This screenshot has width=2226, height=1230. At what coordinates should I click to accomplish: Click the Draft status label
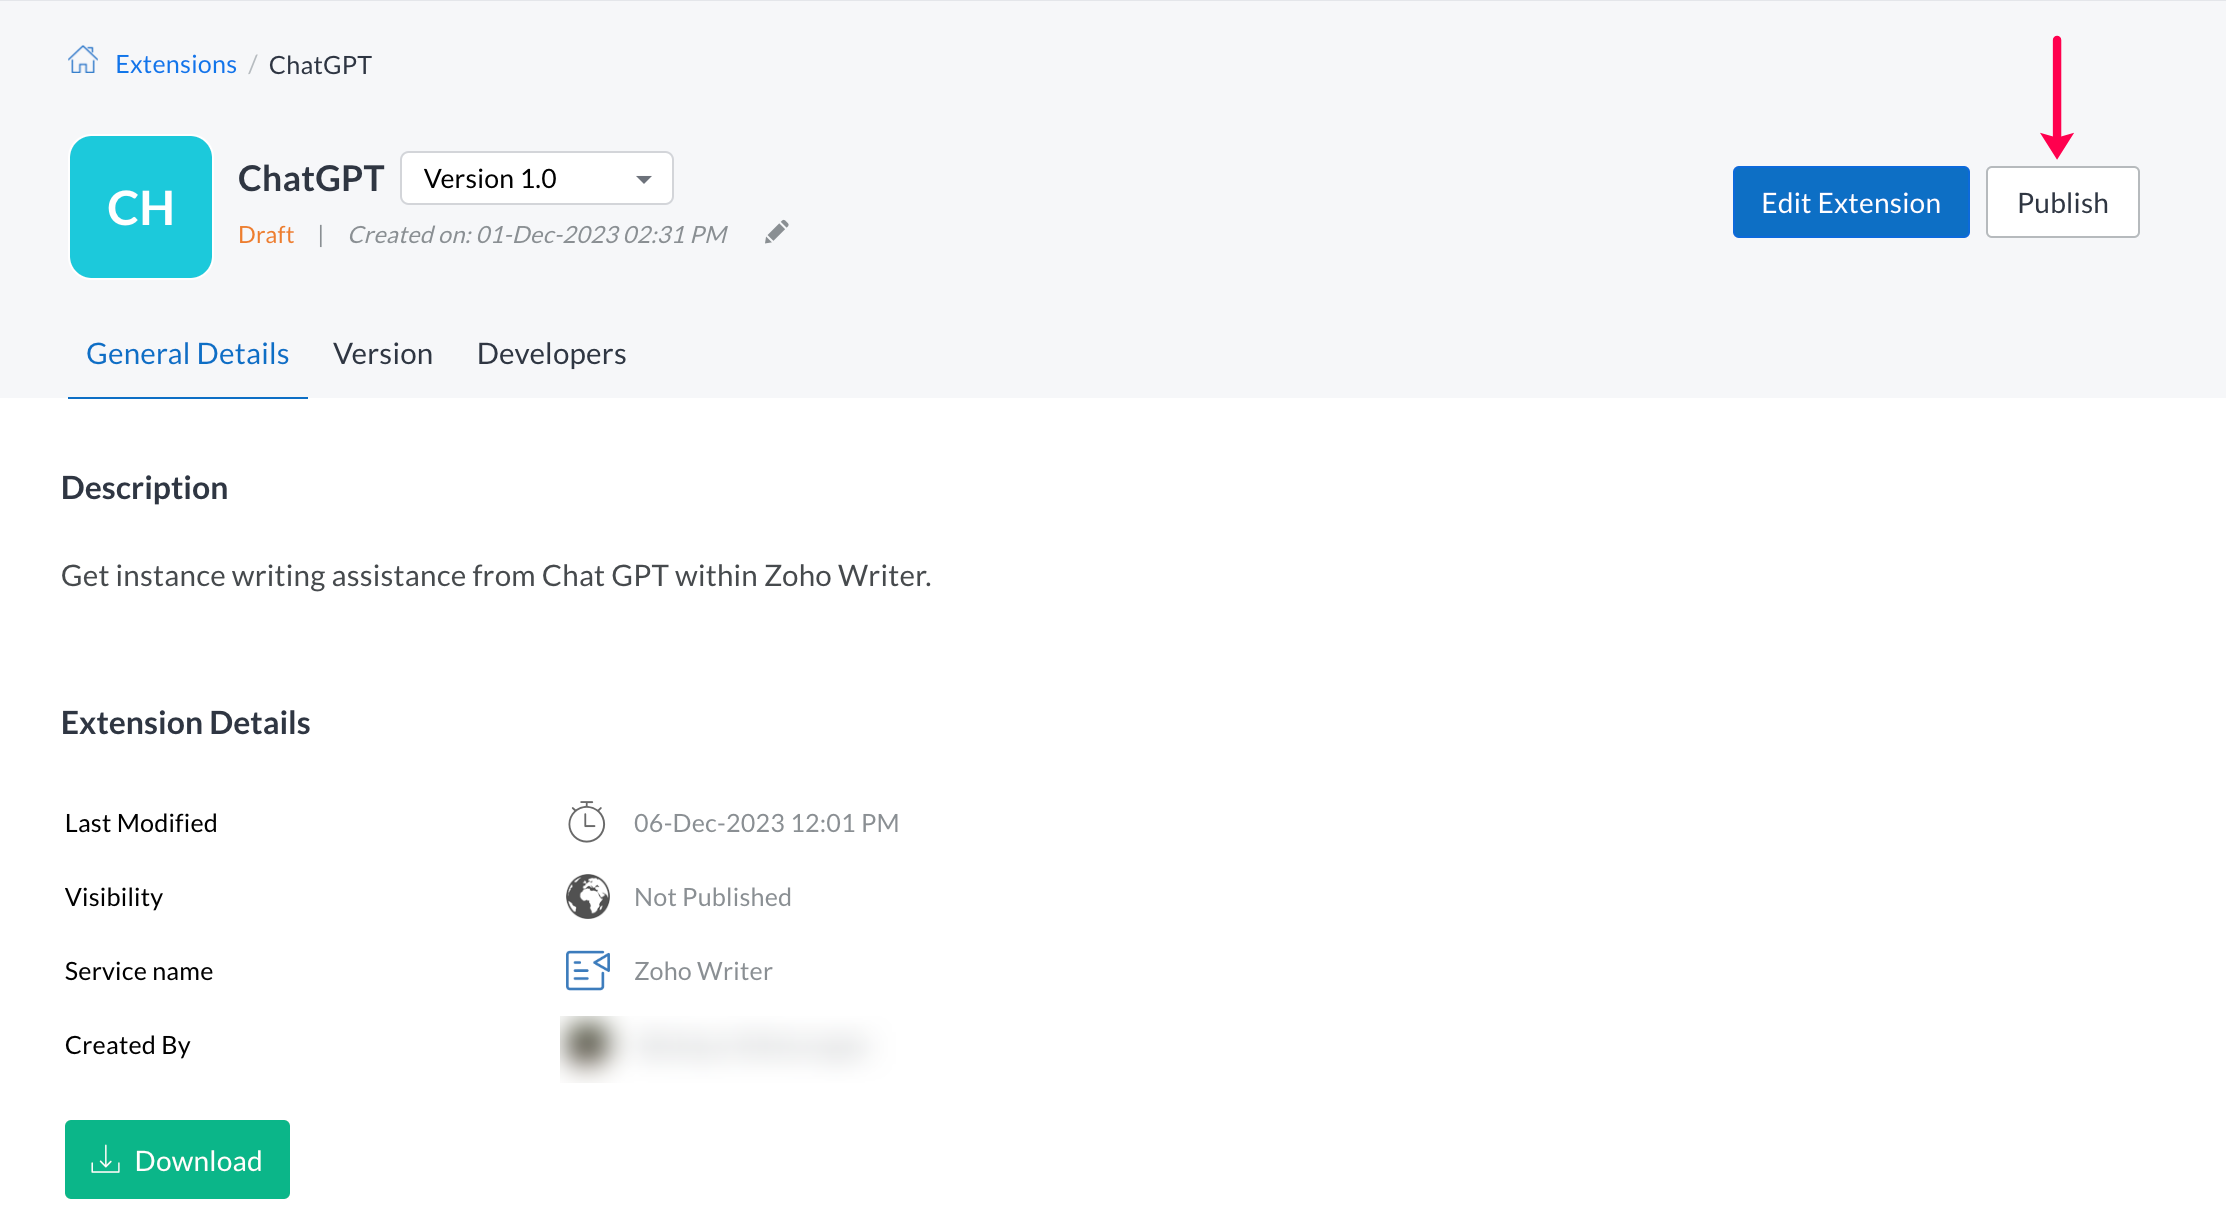coord(266,235)
